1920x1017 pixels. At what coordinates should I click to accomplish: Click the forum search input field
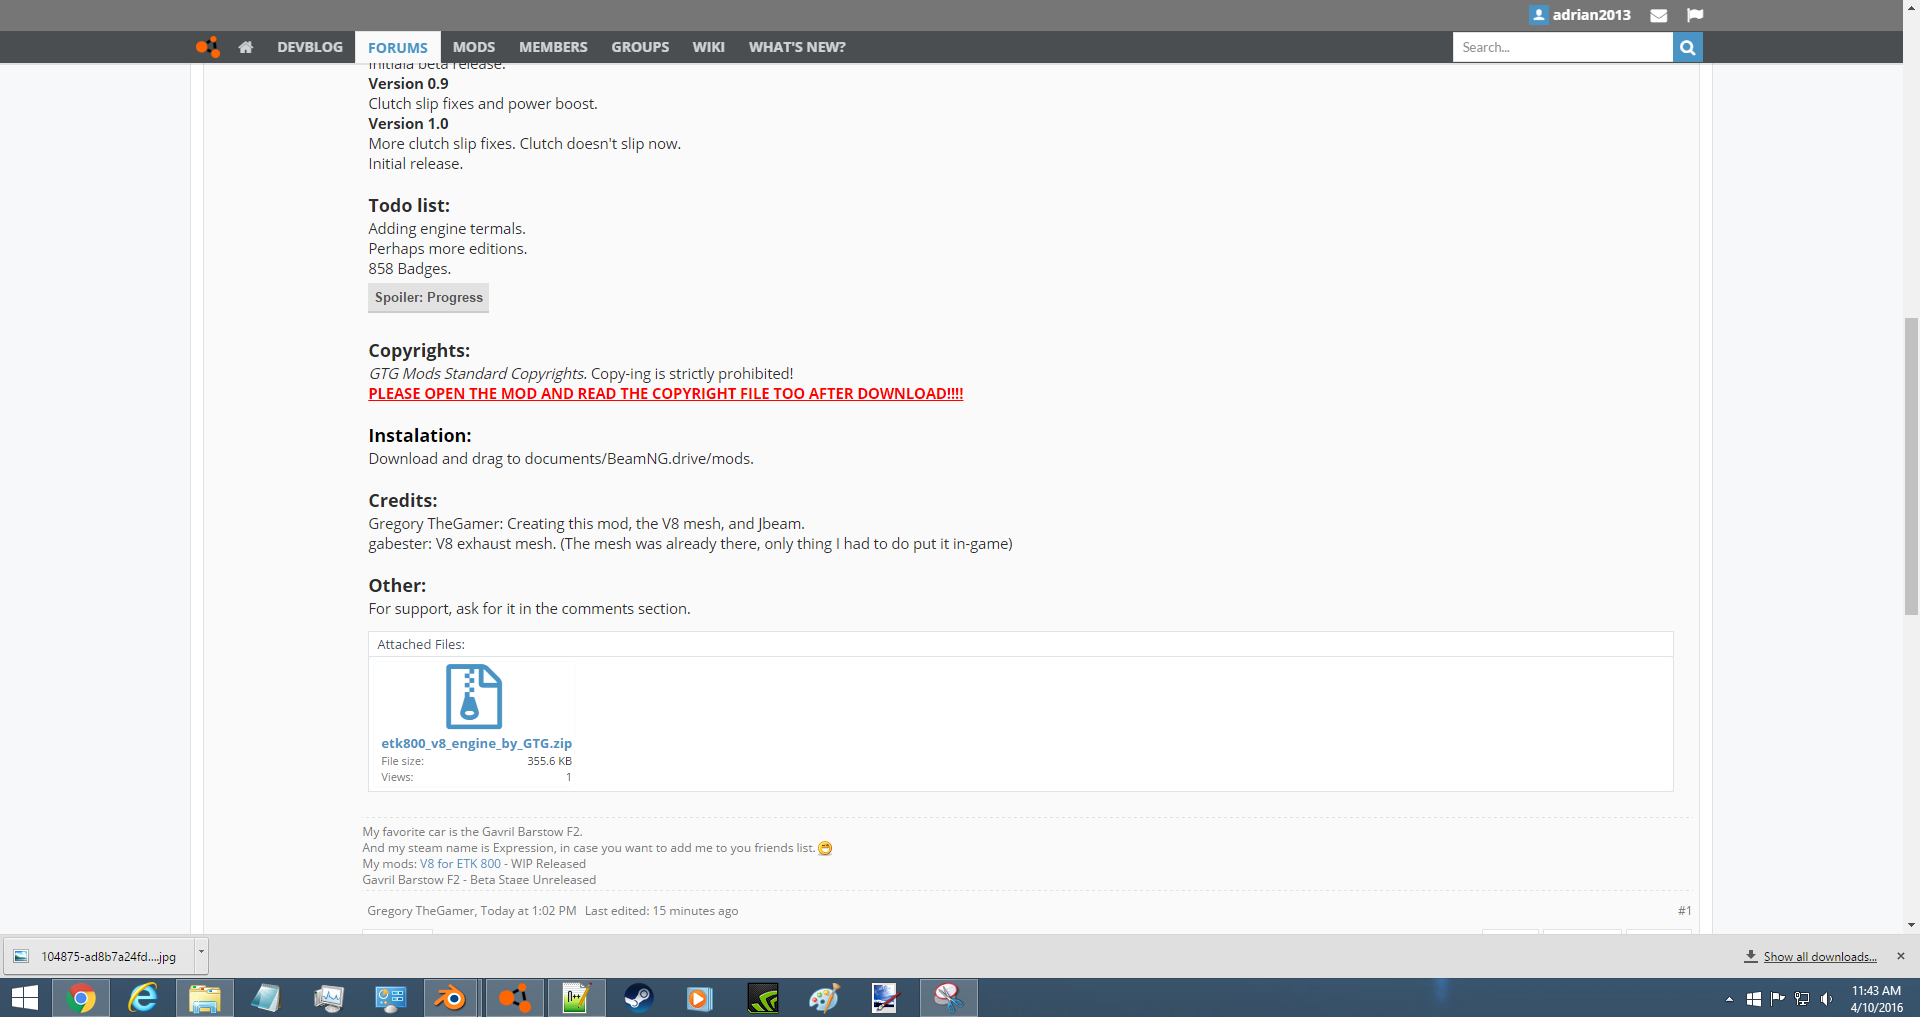(x=1562, y=47)
